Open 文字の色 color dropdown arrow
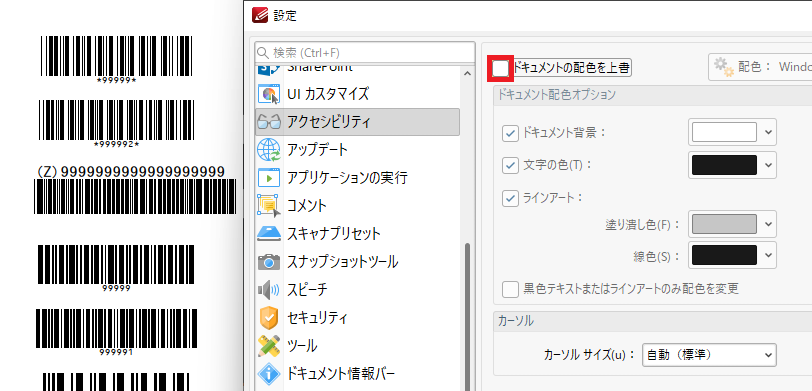The image size is (812, 391). pos(768,165)
